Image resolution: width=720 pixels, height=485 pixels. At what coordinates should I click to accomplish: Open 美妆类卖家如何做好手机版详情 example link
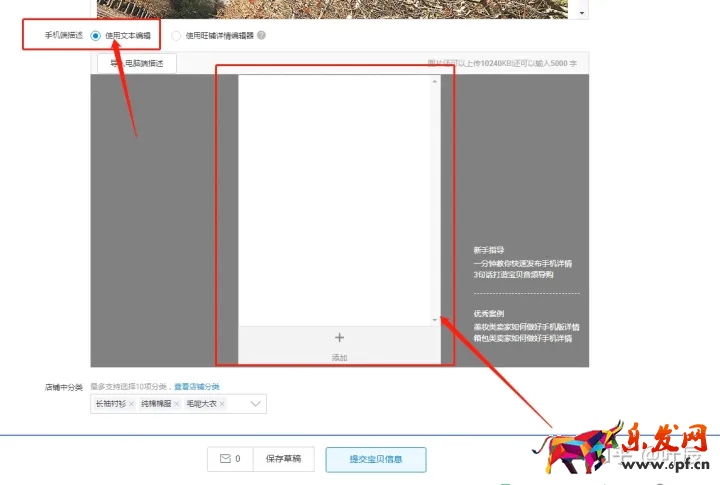pos(526,326)
